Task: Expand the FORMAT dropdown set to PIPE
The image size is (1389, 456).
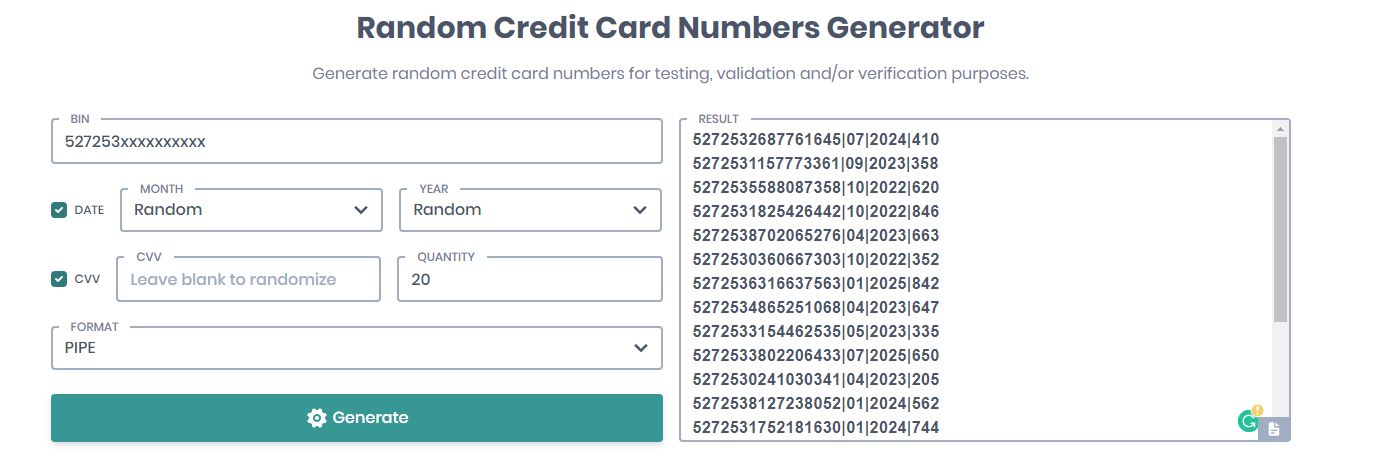Action: click(357, 348)
